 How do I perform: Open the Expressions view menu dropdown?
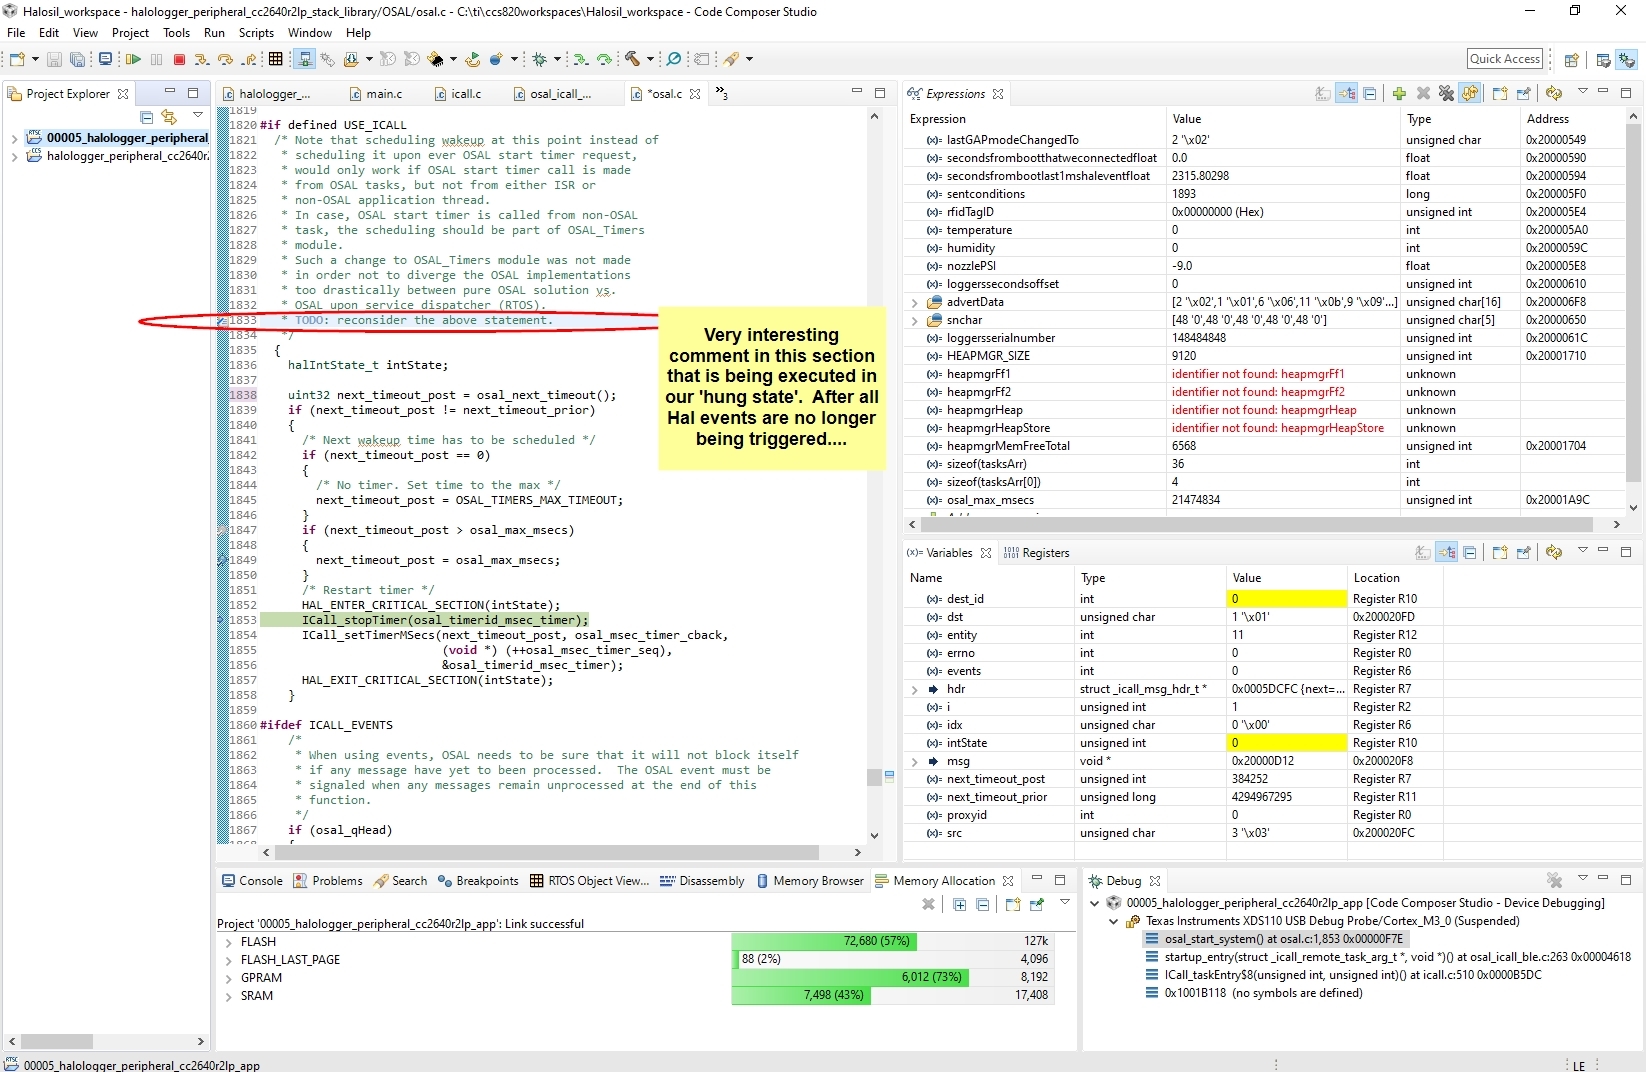1582,92
